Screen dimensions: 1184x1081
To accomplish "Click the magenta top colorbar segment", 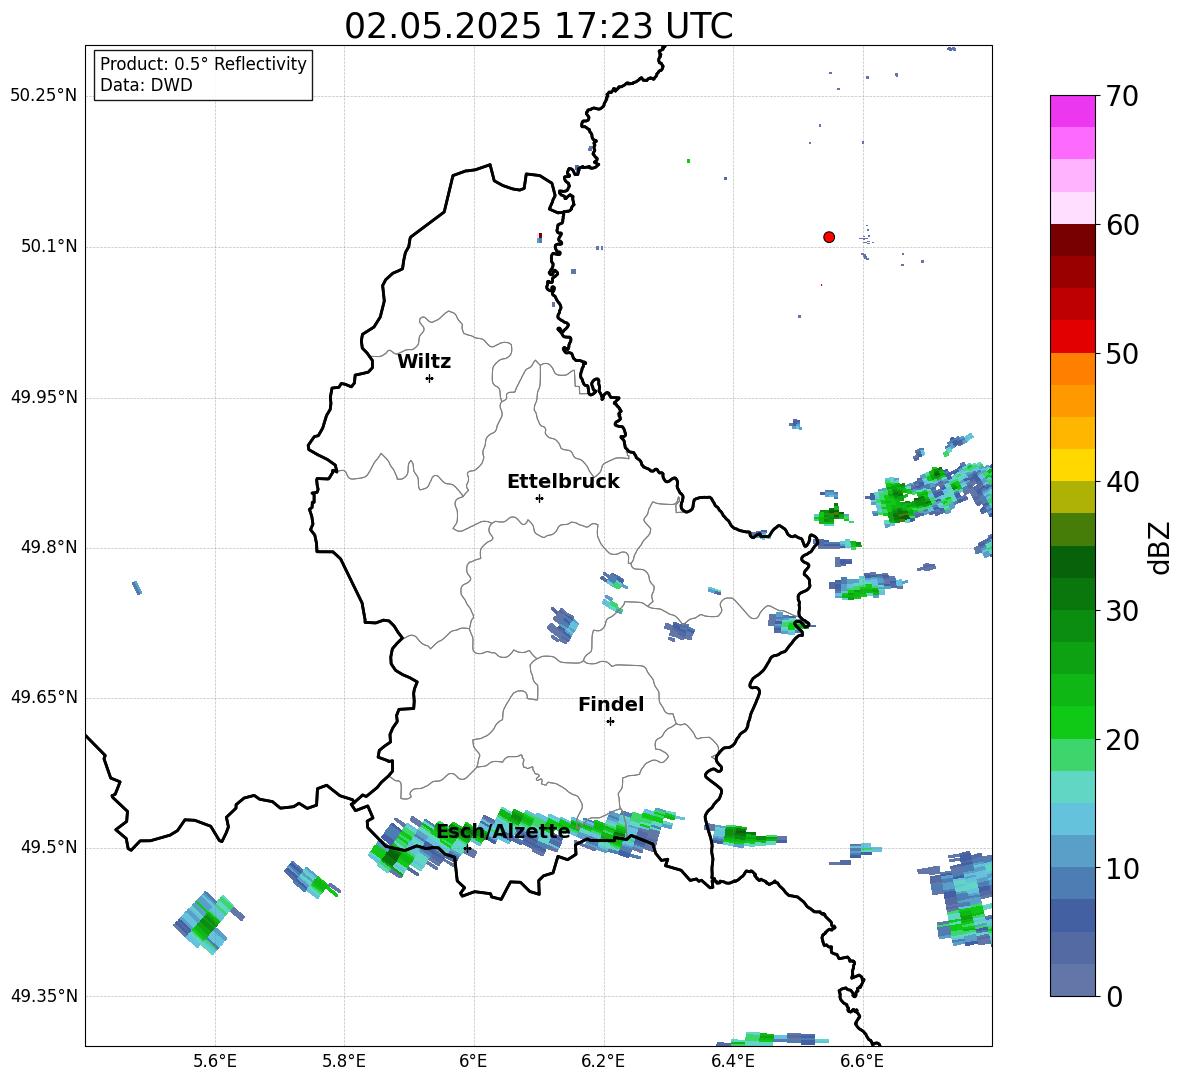I will point(1072,111).
